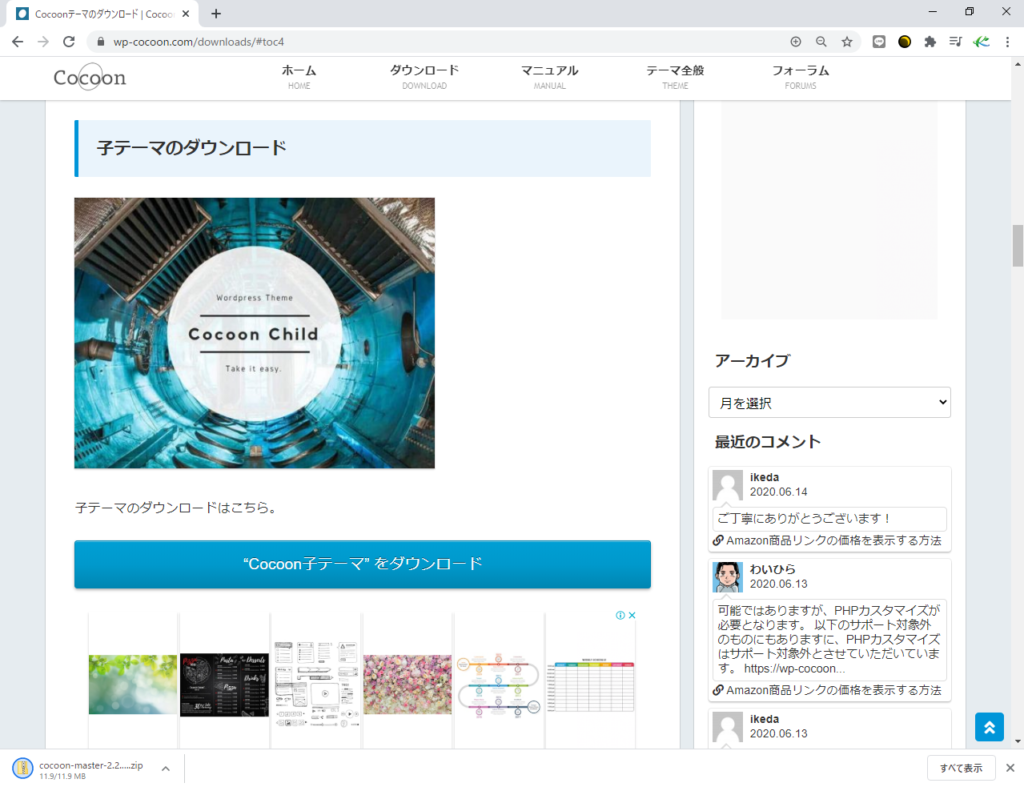Screen dimensions: 1024x787
Task: Click the Cocoon site logo
Action: [89, 77]
